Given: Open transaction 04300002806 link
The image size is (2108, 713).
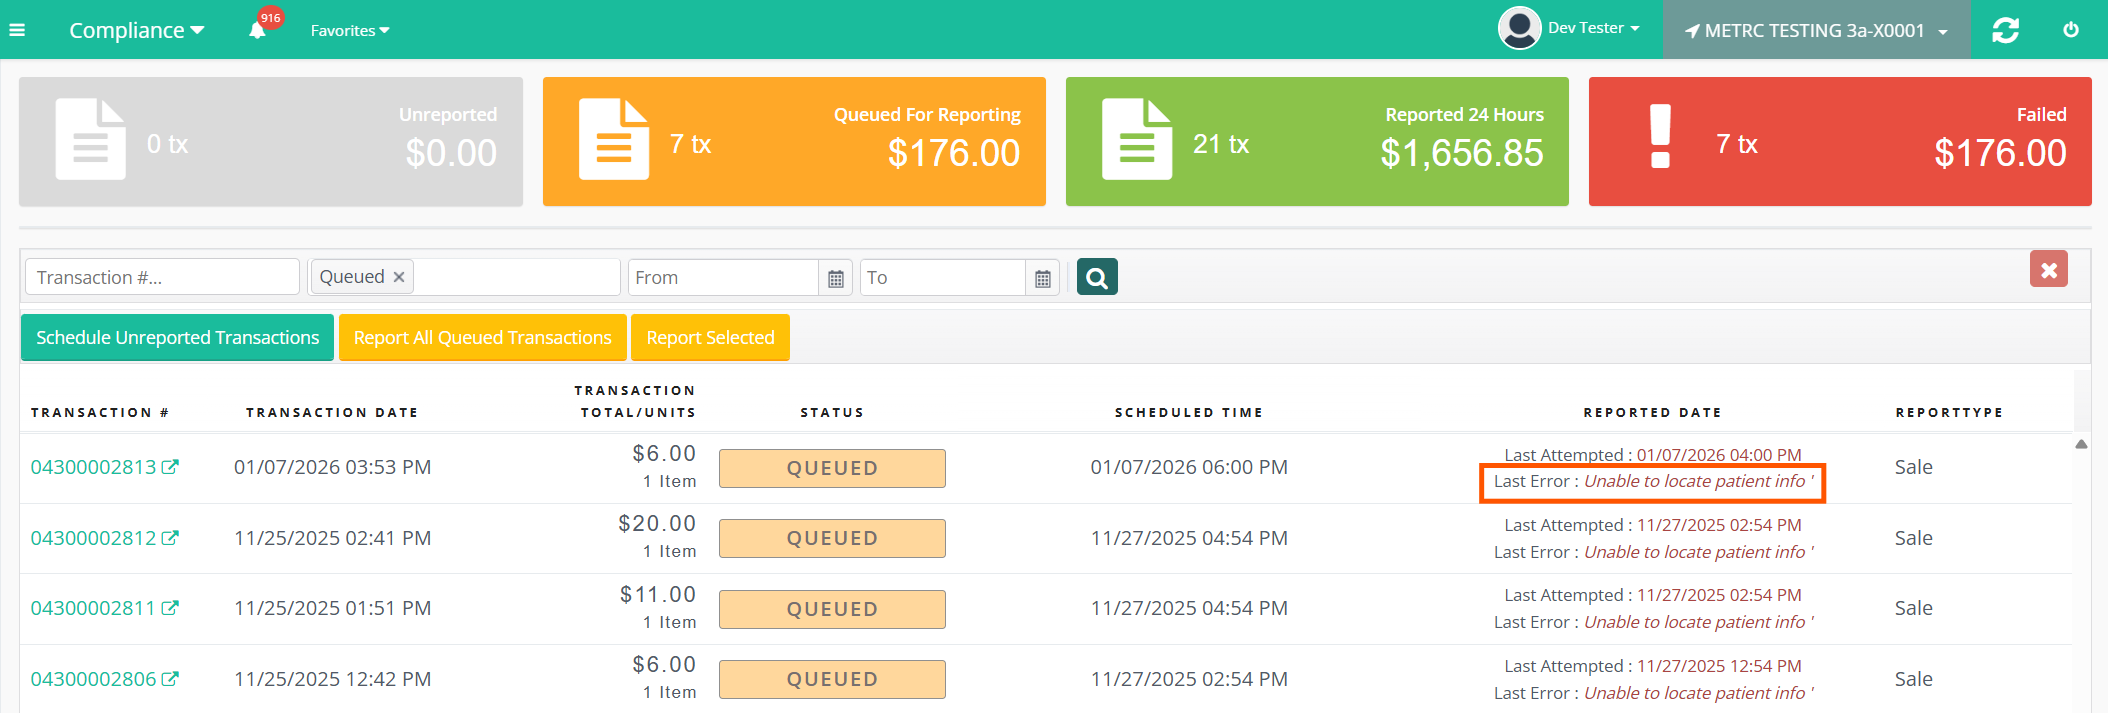Looking at the screenshot, I should pos(94,679).
